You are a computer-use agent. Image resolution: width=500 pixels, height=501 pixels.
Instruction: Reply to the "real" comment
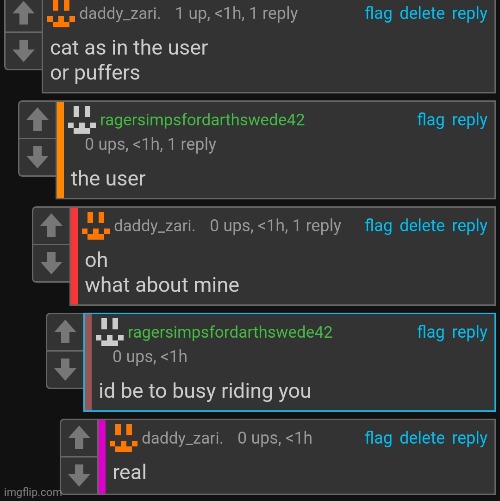coord(469,438)
